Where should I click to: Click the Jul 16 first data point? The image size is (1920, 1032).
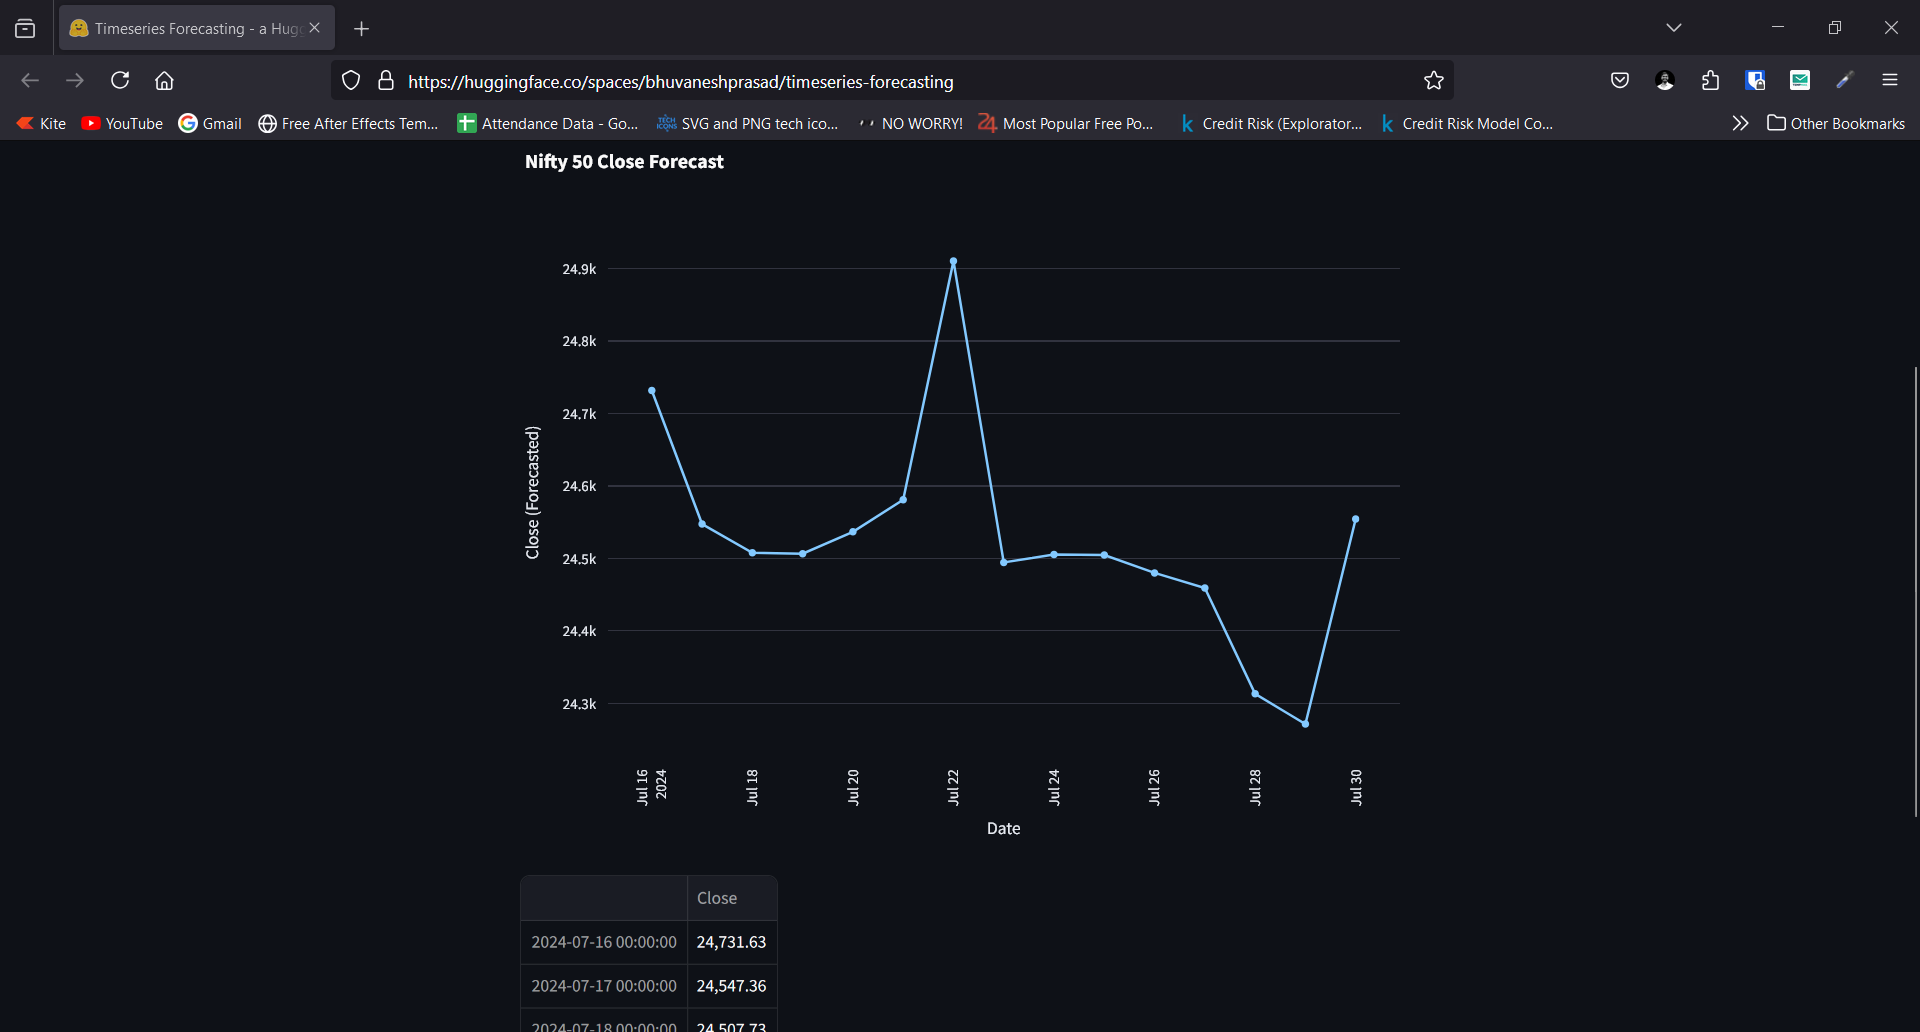(652, 391)
